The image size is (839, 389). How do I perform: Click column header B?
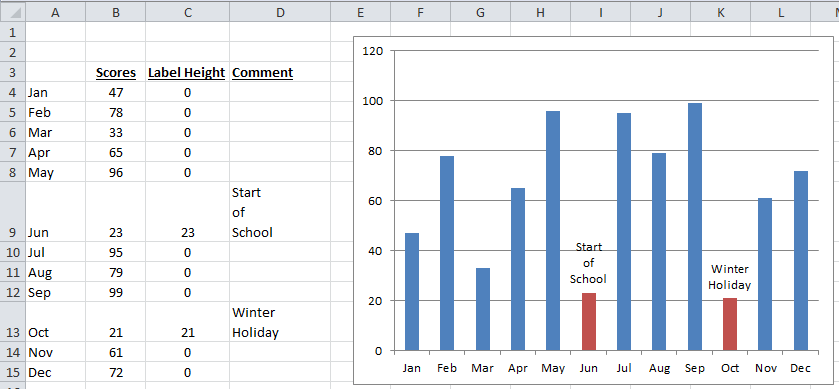[x=116, y=12]
